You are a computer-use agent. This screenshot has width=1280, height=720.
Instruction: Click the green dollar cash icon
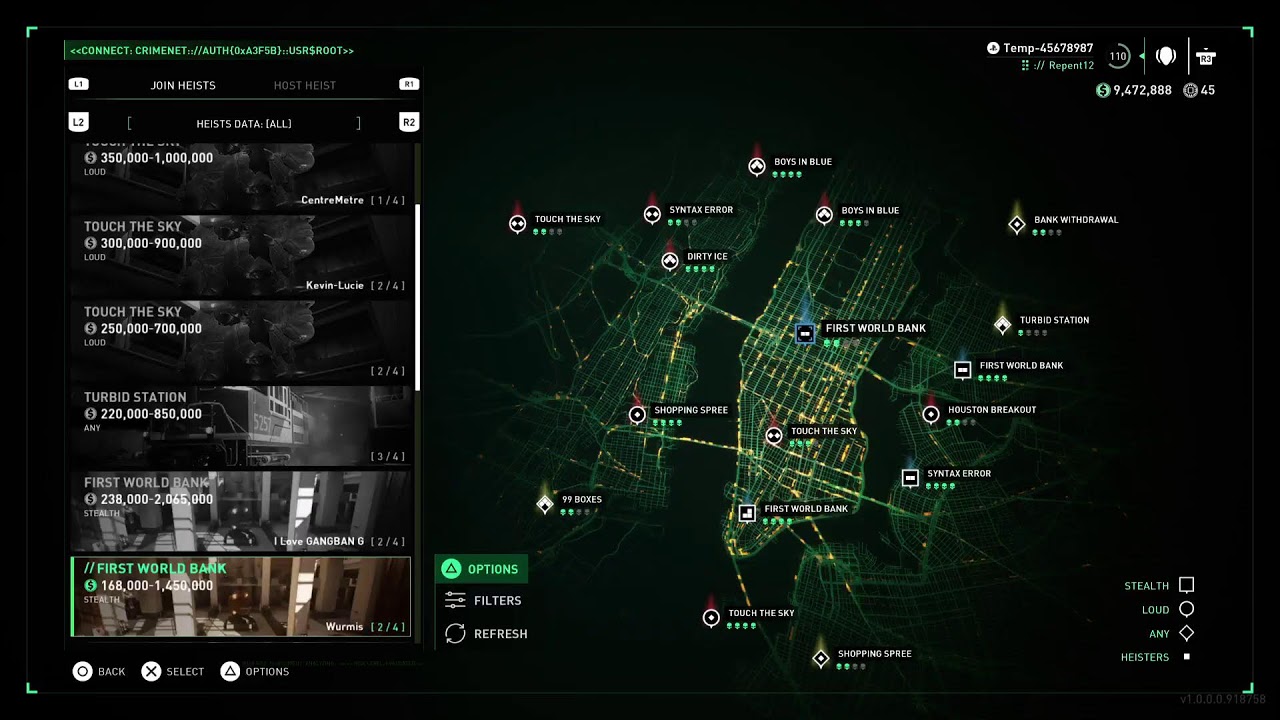[x=1103, y=90]
